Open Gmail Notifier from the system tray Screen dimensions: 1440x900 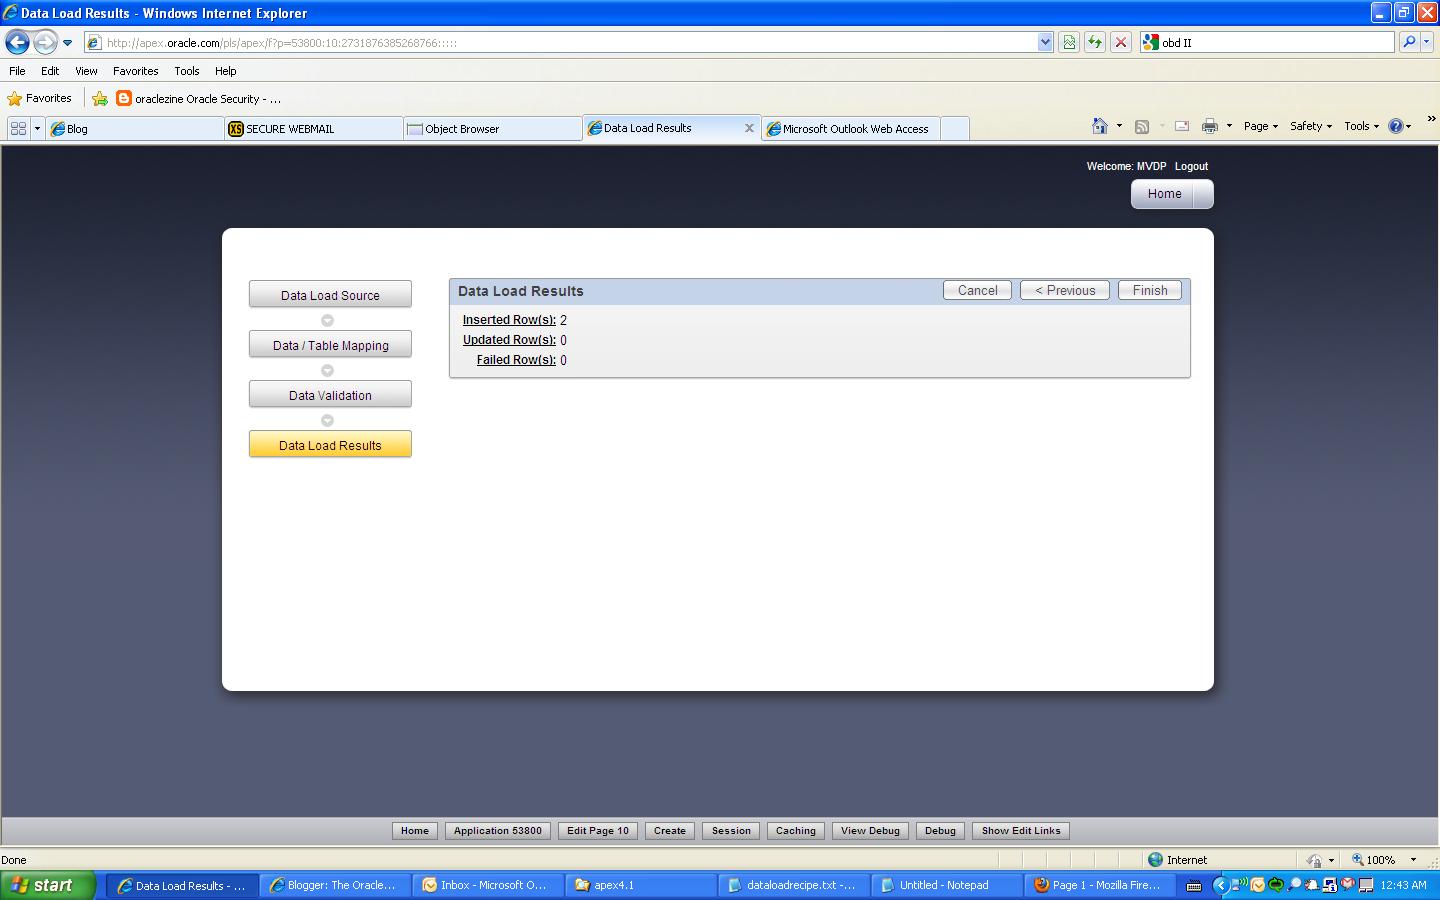1347,885
